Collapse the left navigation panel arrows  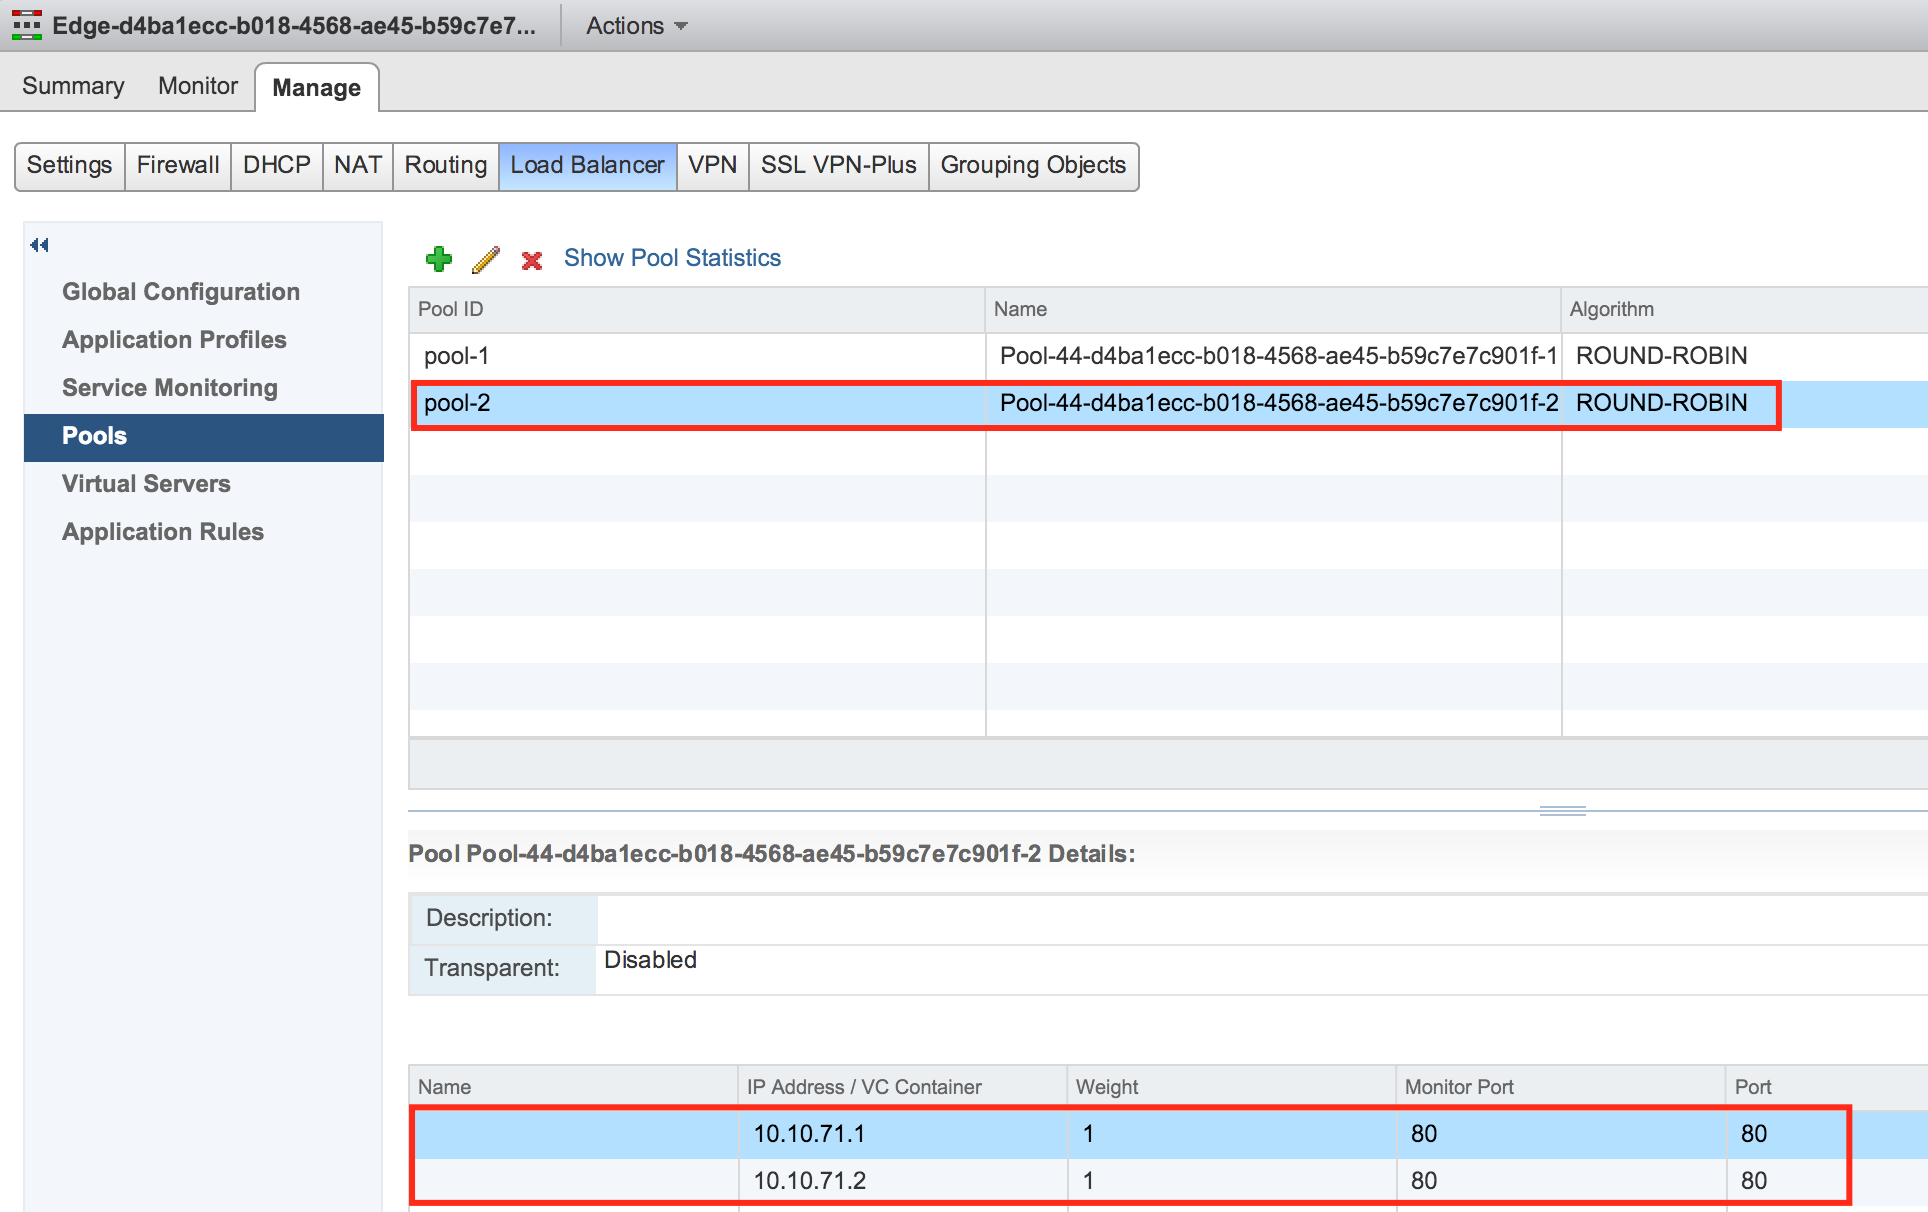(x=39, y=245)
